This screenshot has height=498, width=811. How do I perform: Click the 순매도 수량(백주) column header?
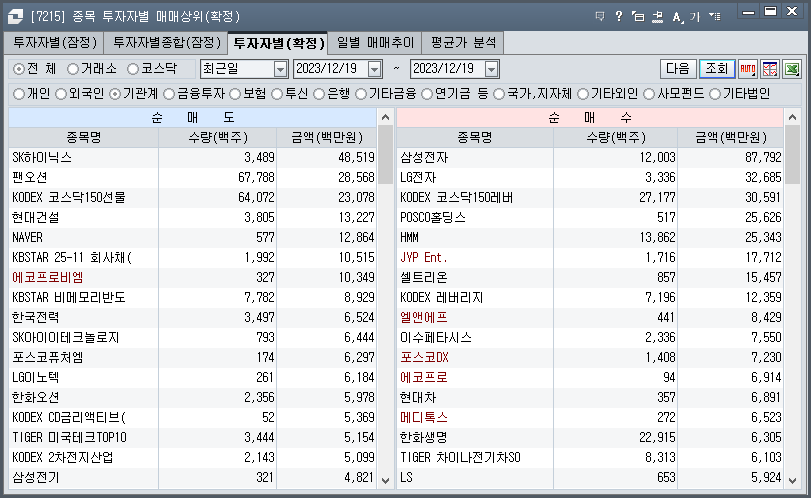tap(218, 138)
